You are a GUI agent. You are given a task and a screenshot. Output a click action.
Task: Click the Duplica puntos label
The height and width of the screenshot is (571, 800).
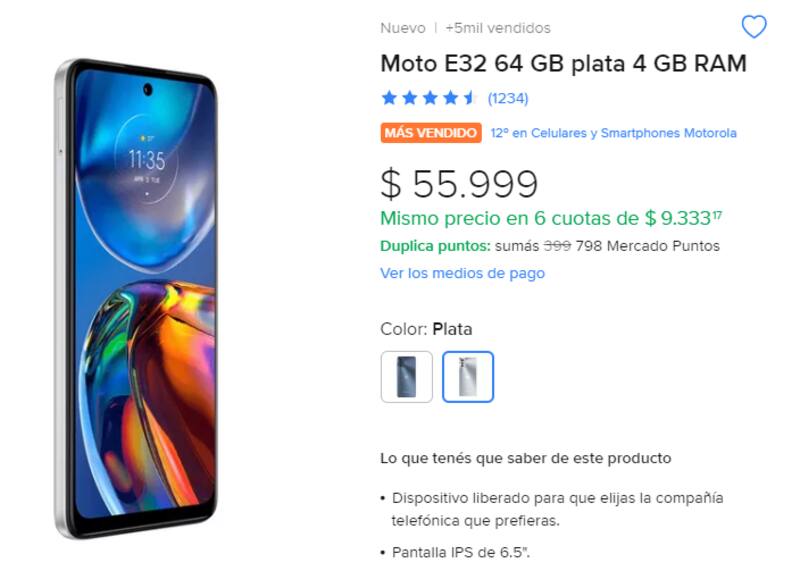point(435,246)
